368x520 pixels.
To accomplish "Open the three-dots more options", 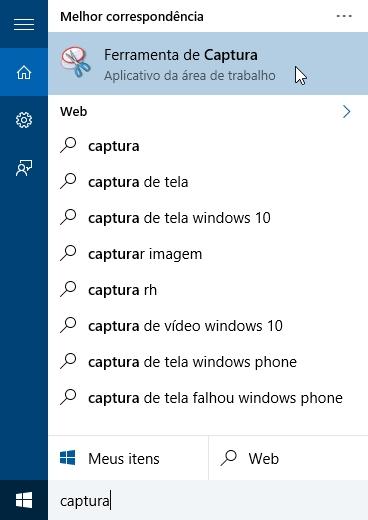I will point(344,16).
